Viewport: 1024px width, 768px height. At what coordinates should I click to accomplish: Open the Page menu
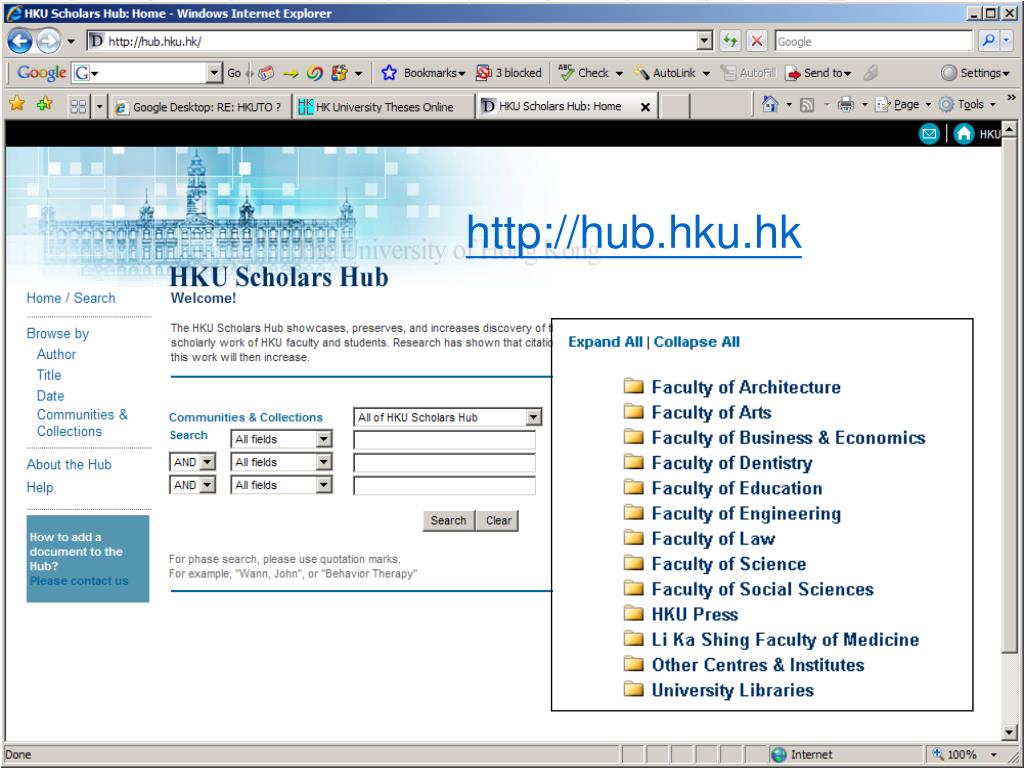(903, 104)
